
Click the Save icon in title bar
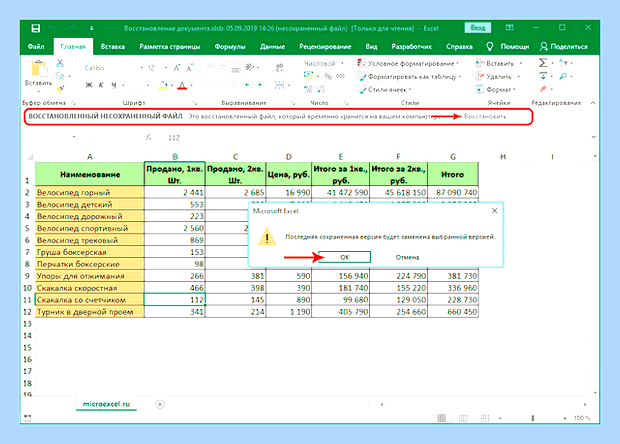pos(36,28)
